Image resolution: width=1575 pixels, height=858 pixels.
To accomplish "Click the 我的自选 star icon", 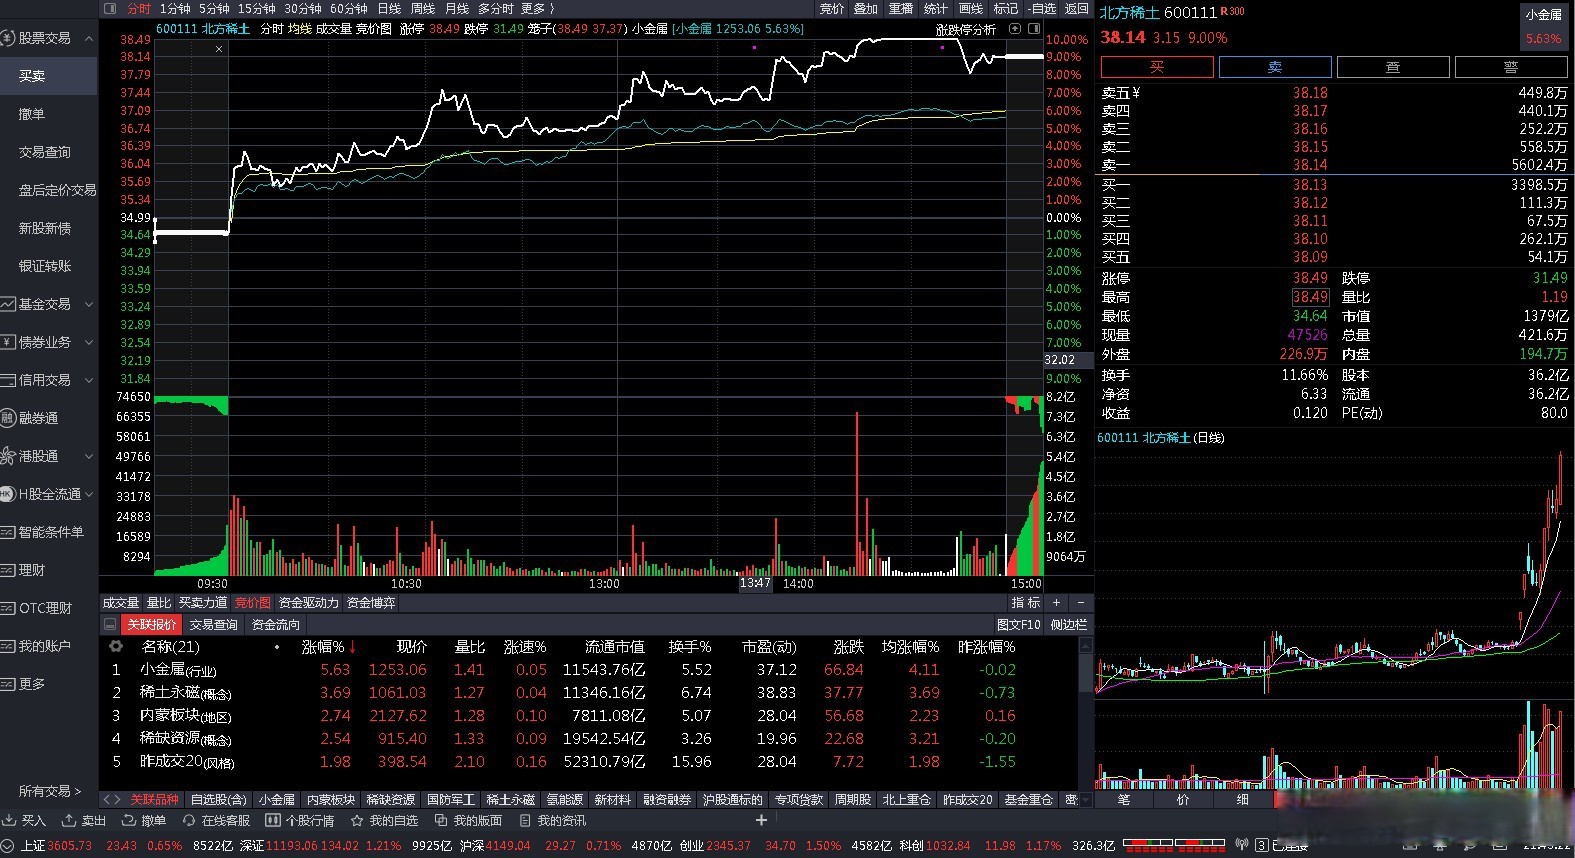I will point(357,820).
